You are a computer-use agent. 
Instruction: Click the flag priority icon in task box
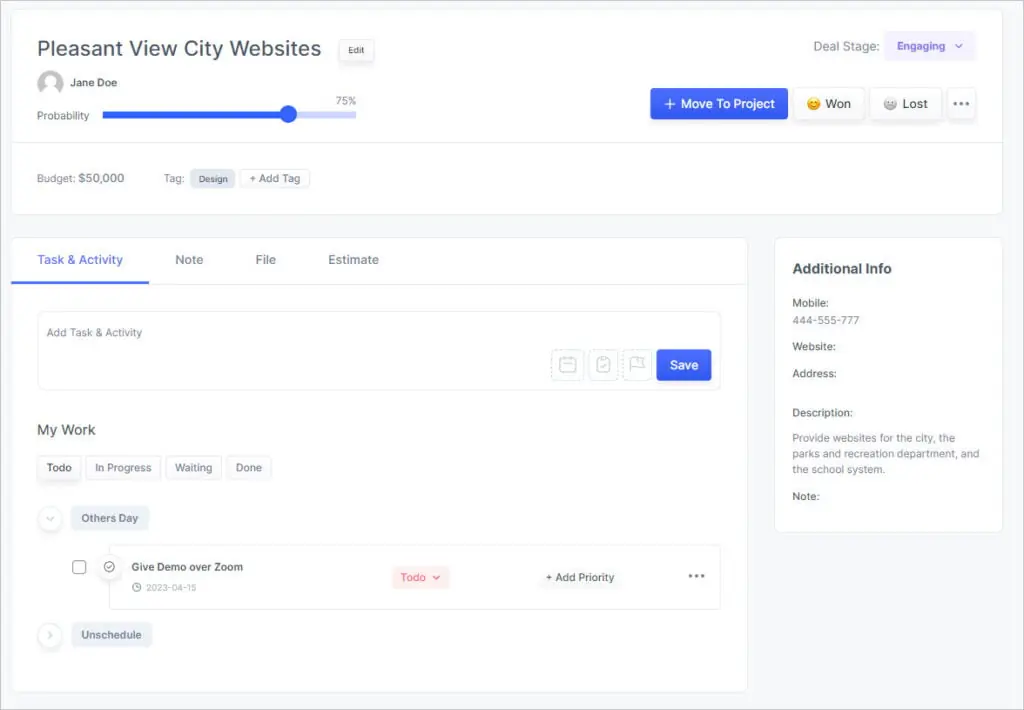pyautogui.click(x=637, y=365)
